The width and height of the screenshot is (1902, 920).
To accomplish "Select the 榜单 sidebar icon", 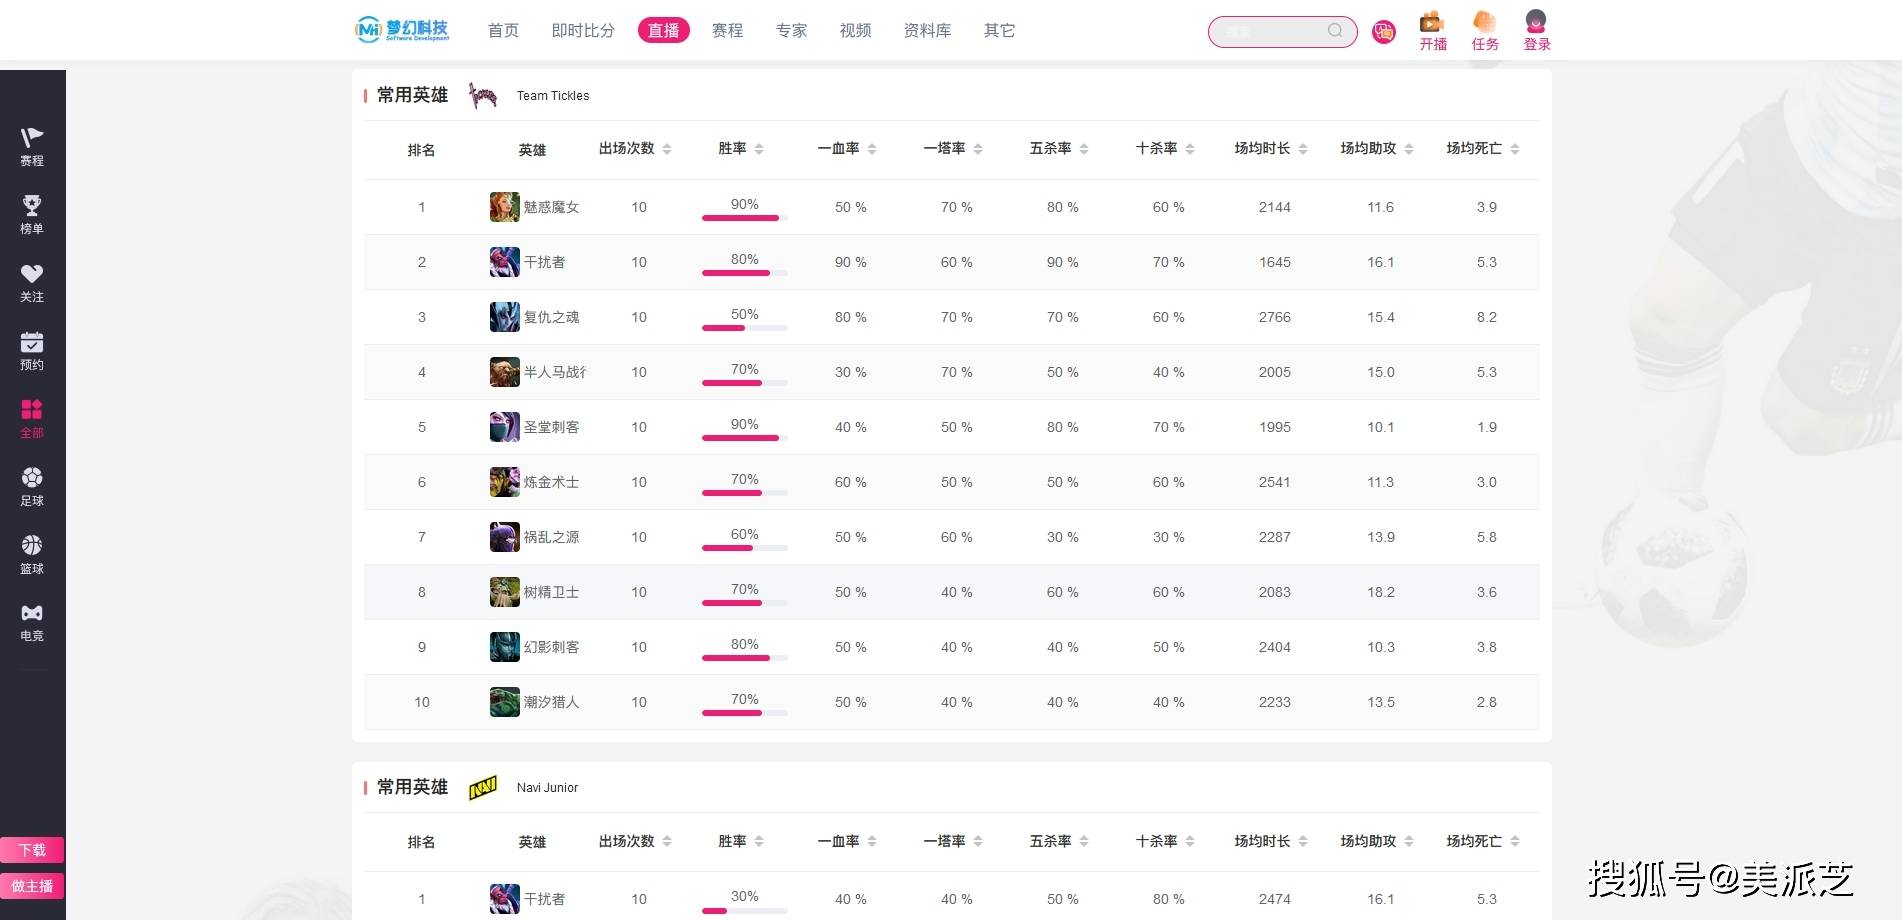I will [31, 213].
